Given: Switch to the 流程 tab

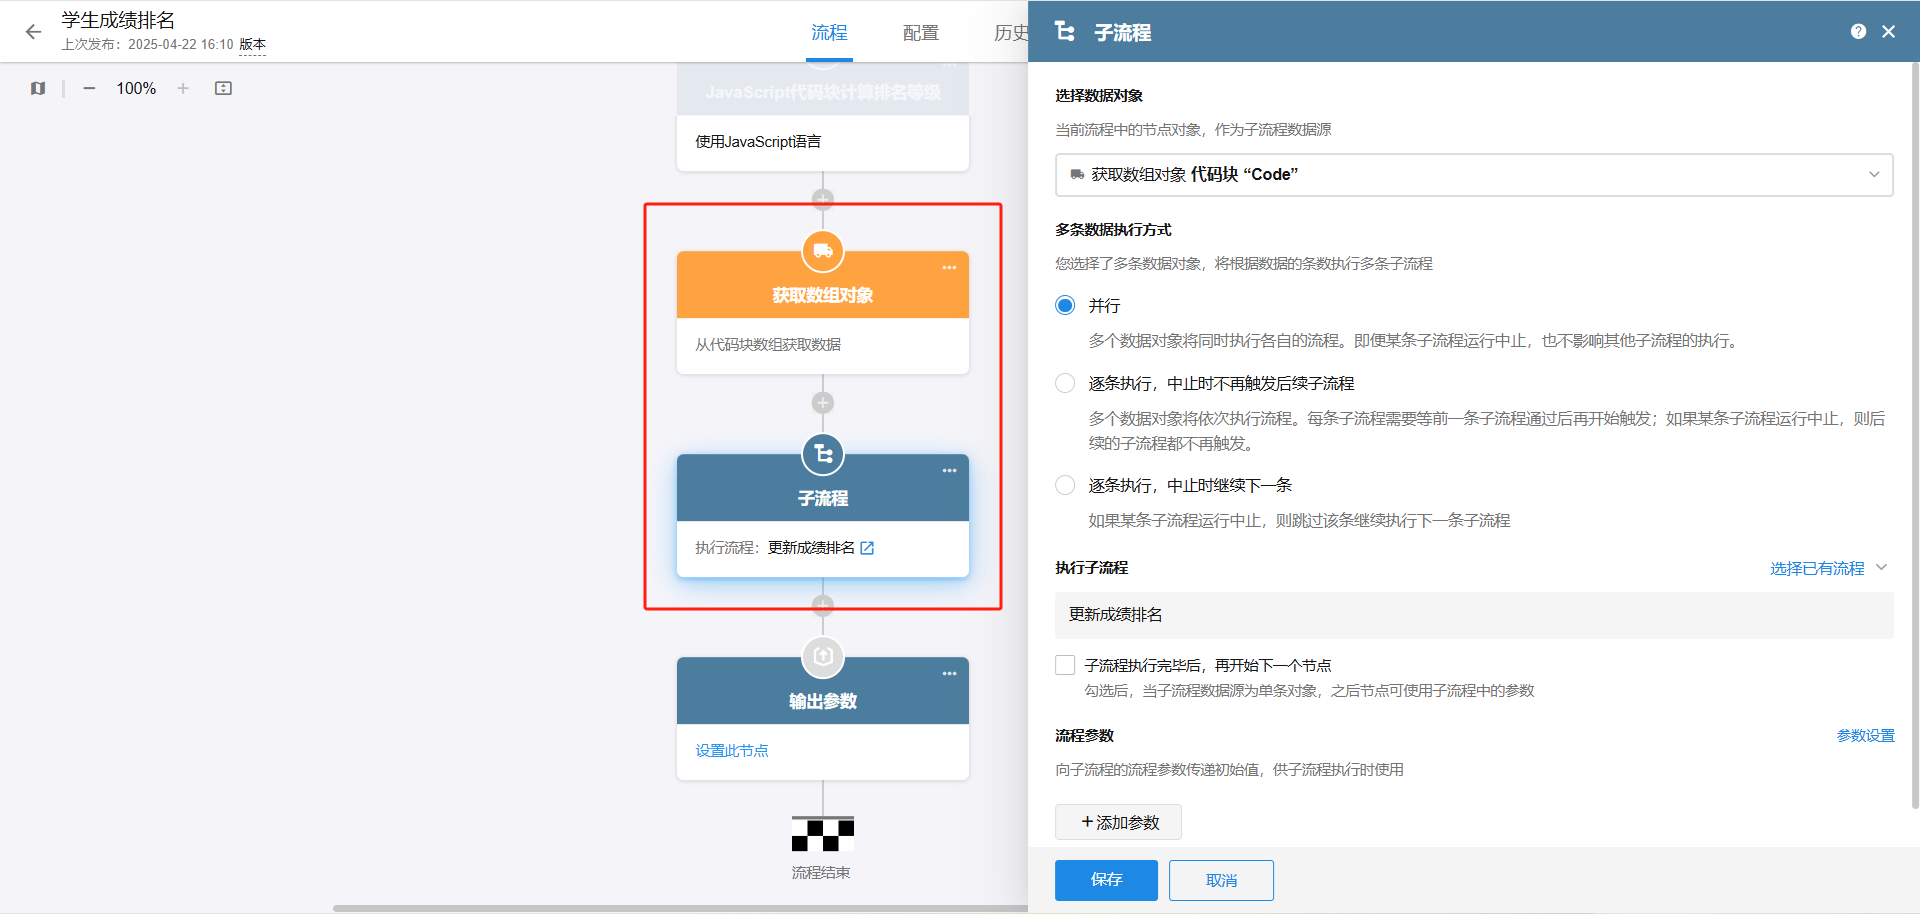Looking at the screenshot, I should 829,33.
